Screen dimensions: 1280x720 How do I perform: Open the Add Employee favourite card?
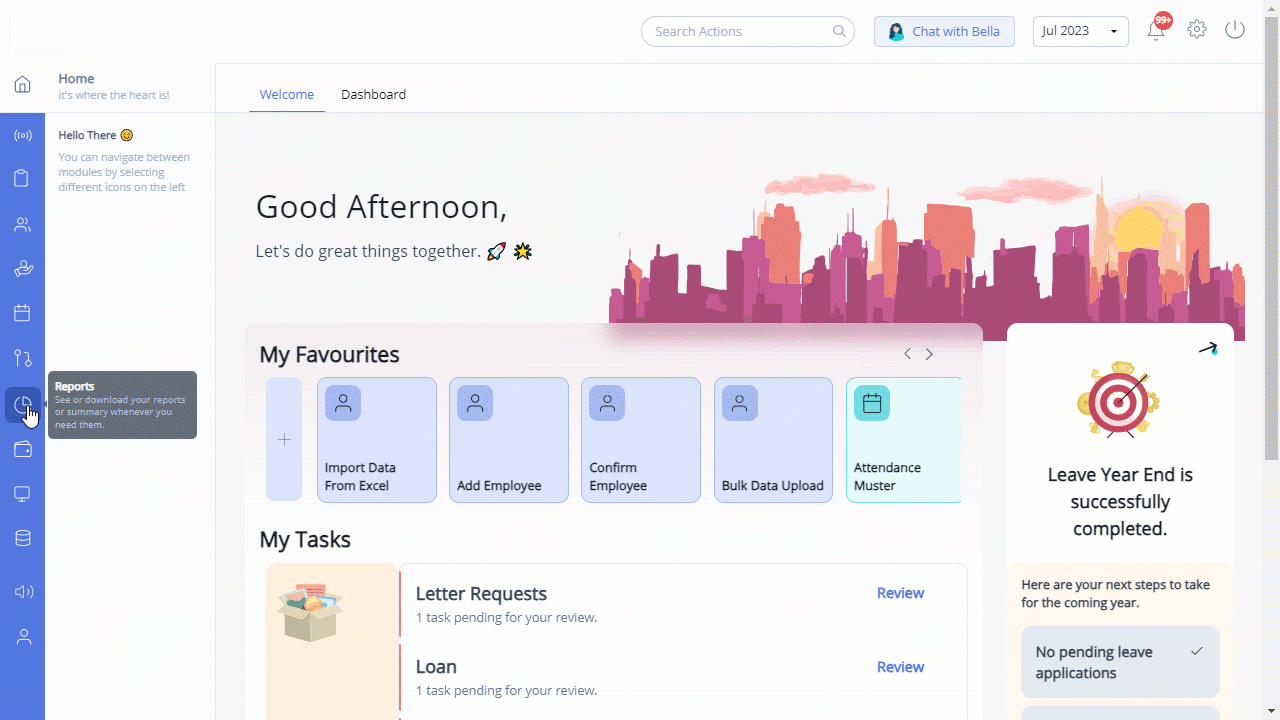(509, 440)
